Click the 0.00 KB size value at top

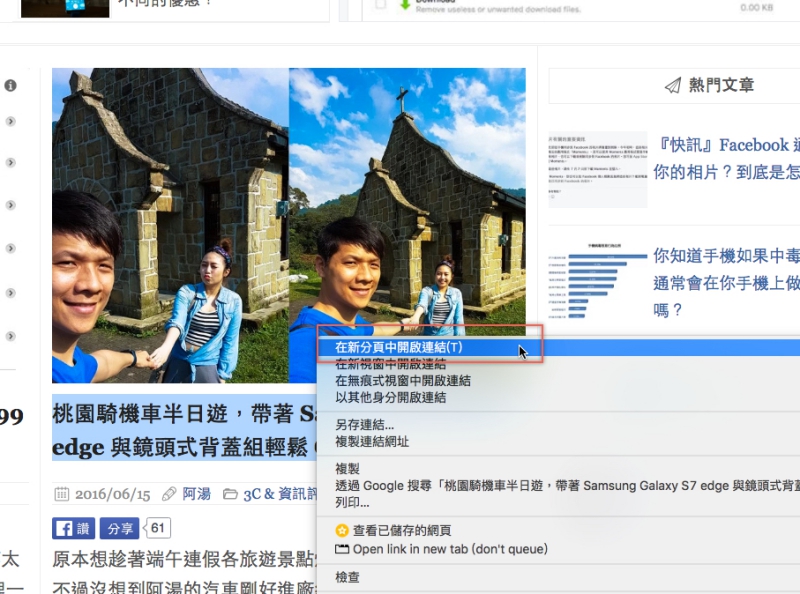pyautogui.click(x=757, y=7)
